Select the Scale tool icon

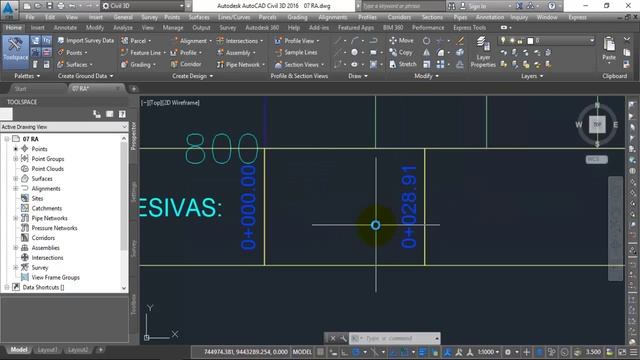tap(426, 64)
